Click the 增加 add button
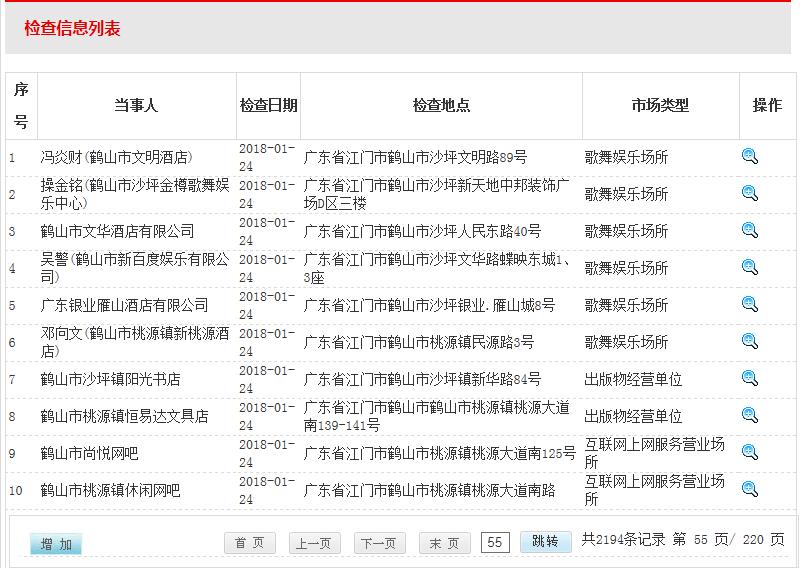The image size is (800, 568). (56, 544)
